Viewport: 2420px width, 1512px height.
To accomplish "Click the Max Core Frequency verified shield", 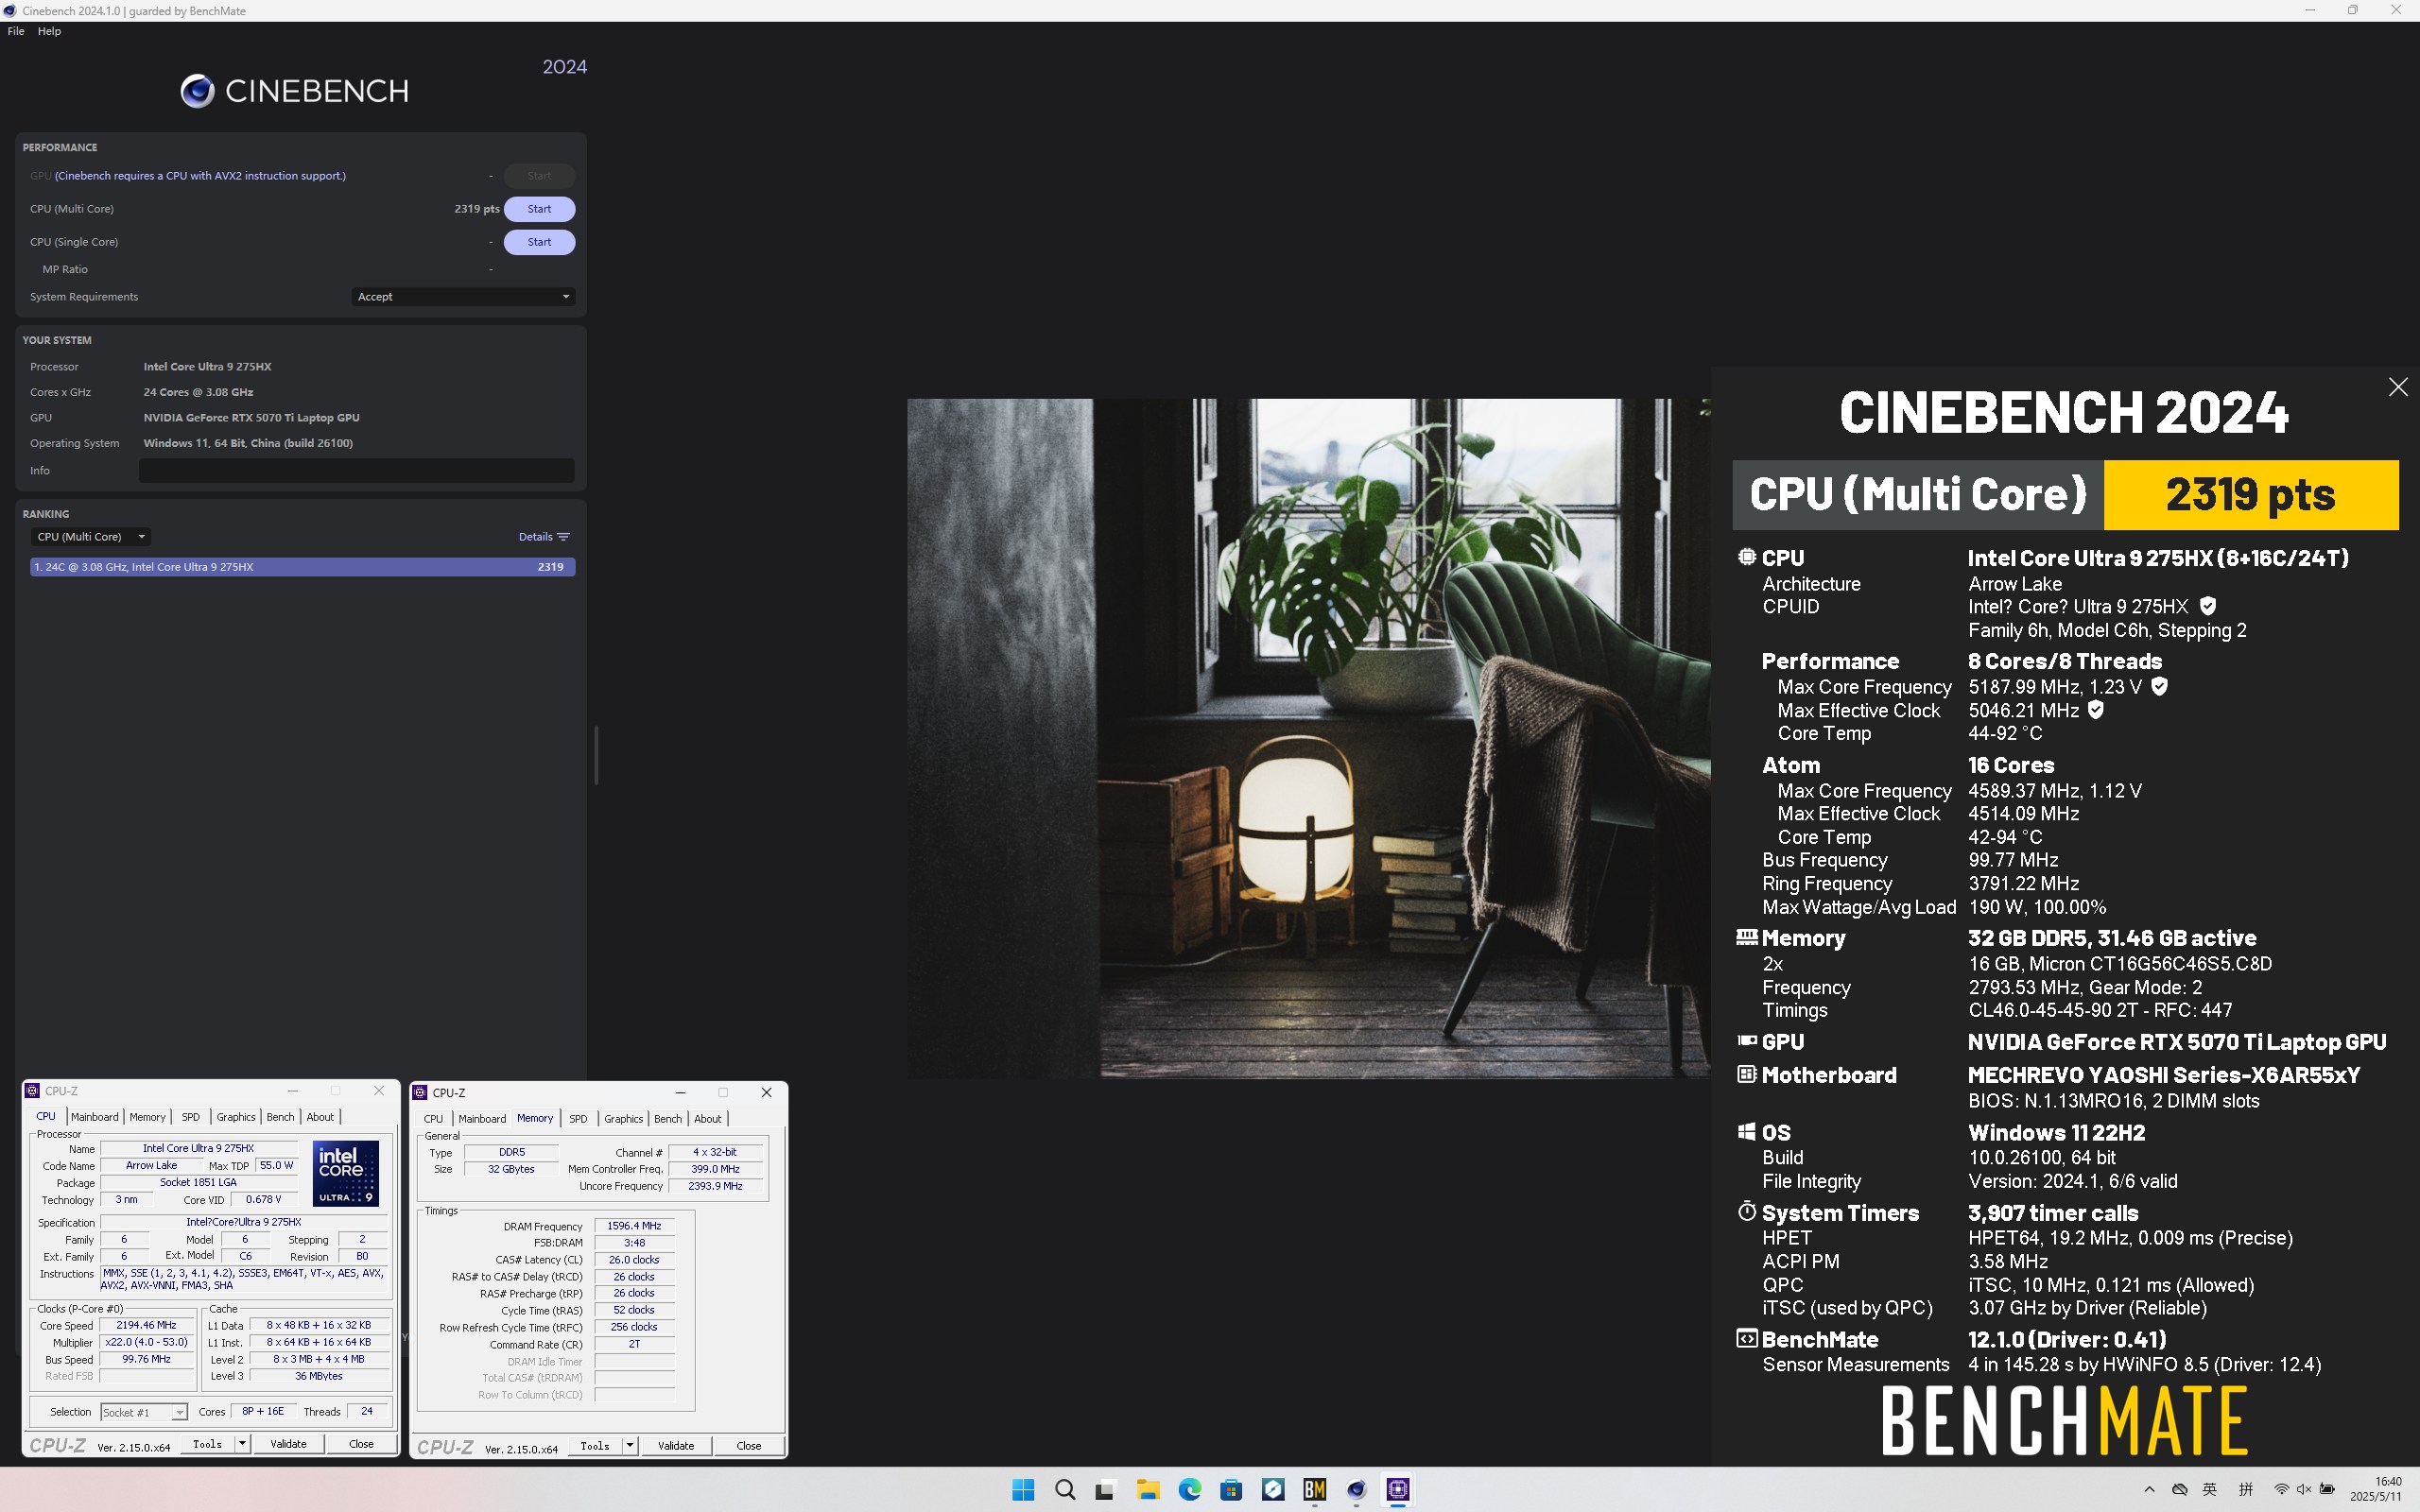I will [2159, 686].
